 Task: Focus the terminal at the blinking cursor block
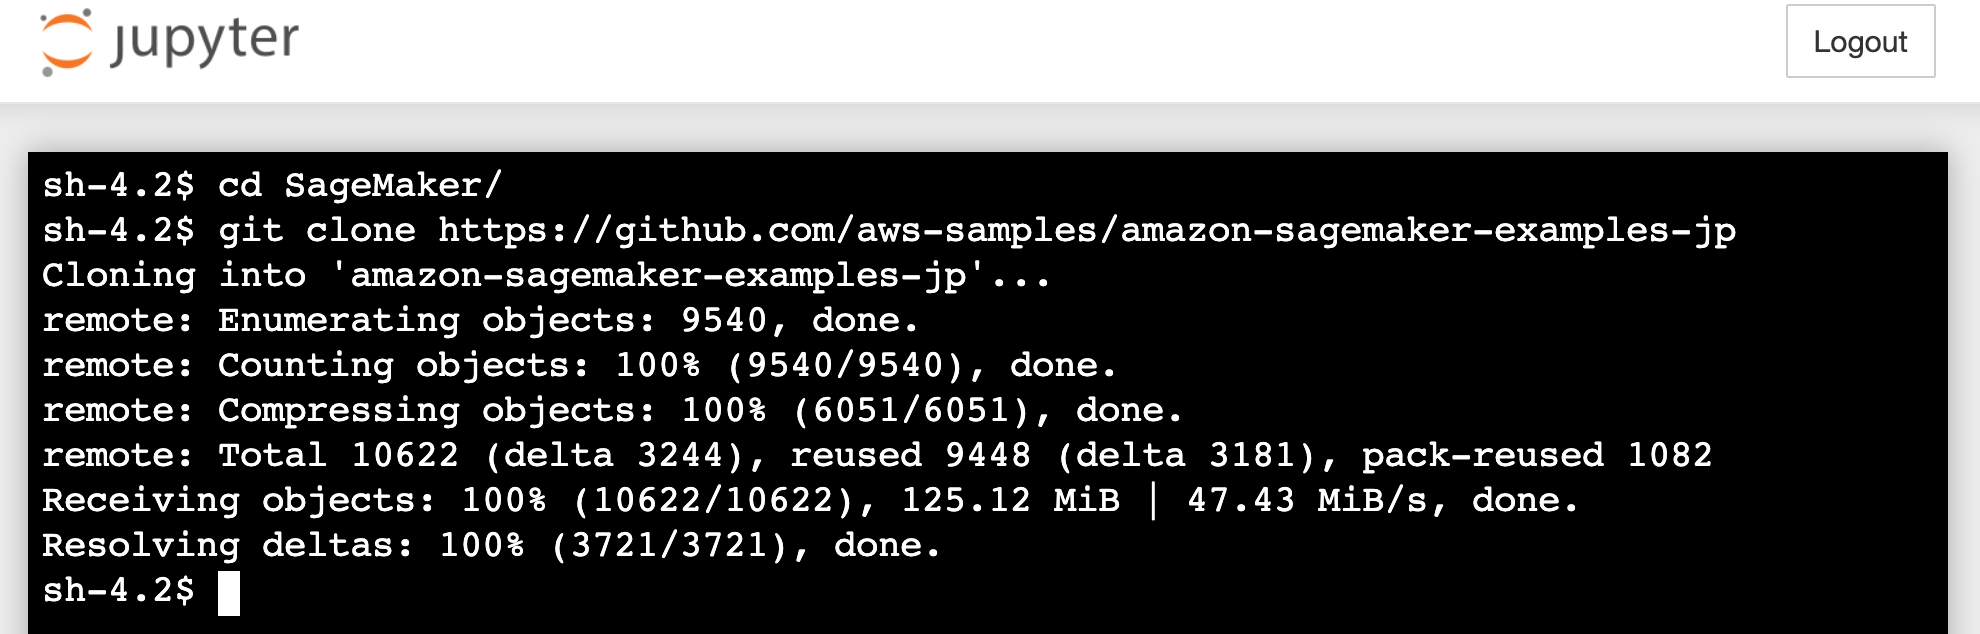coord(229,593)
